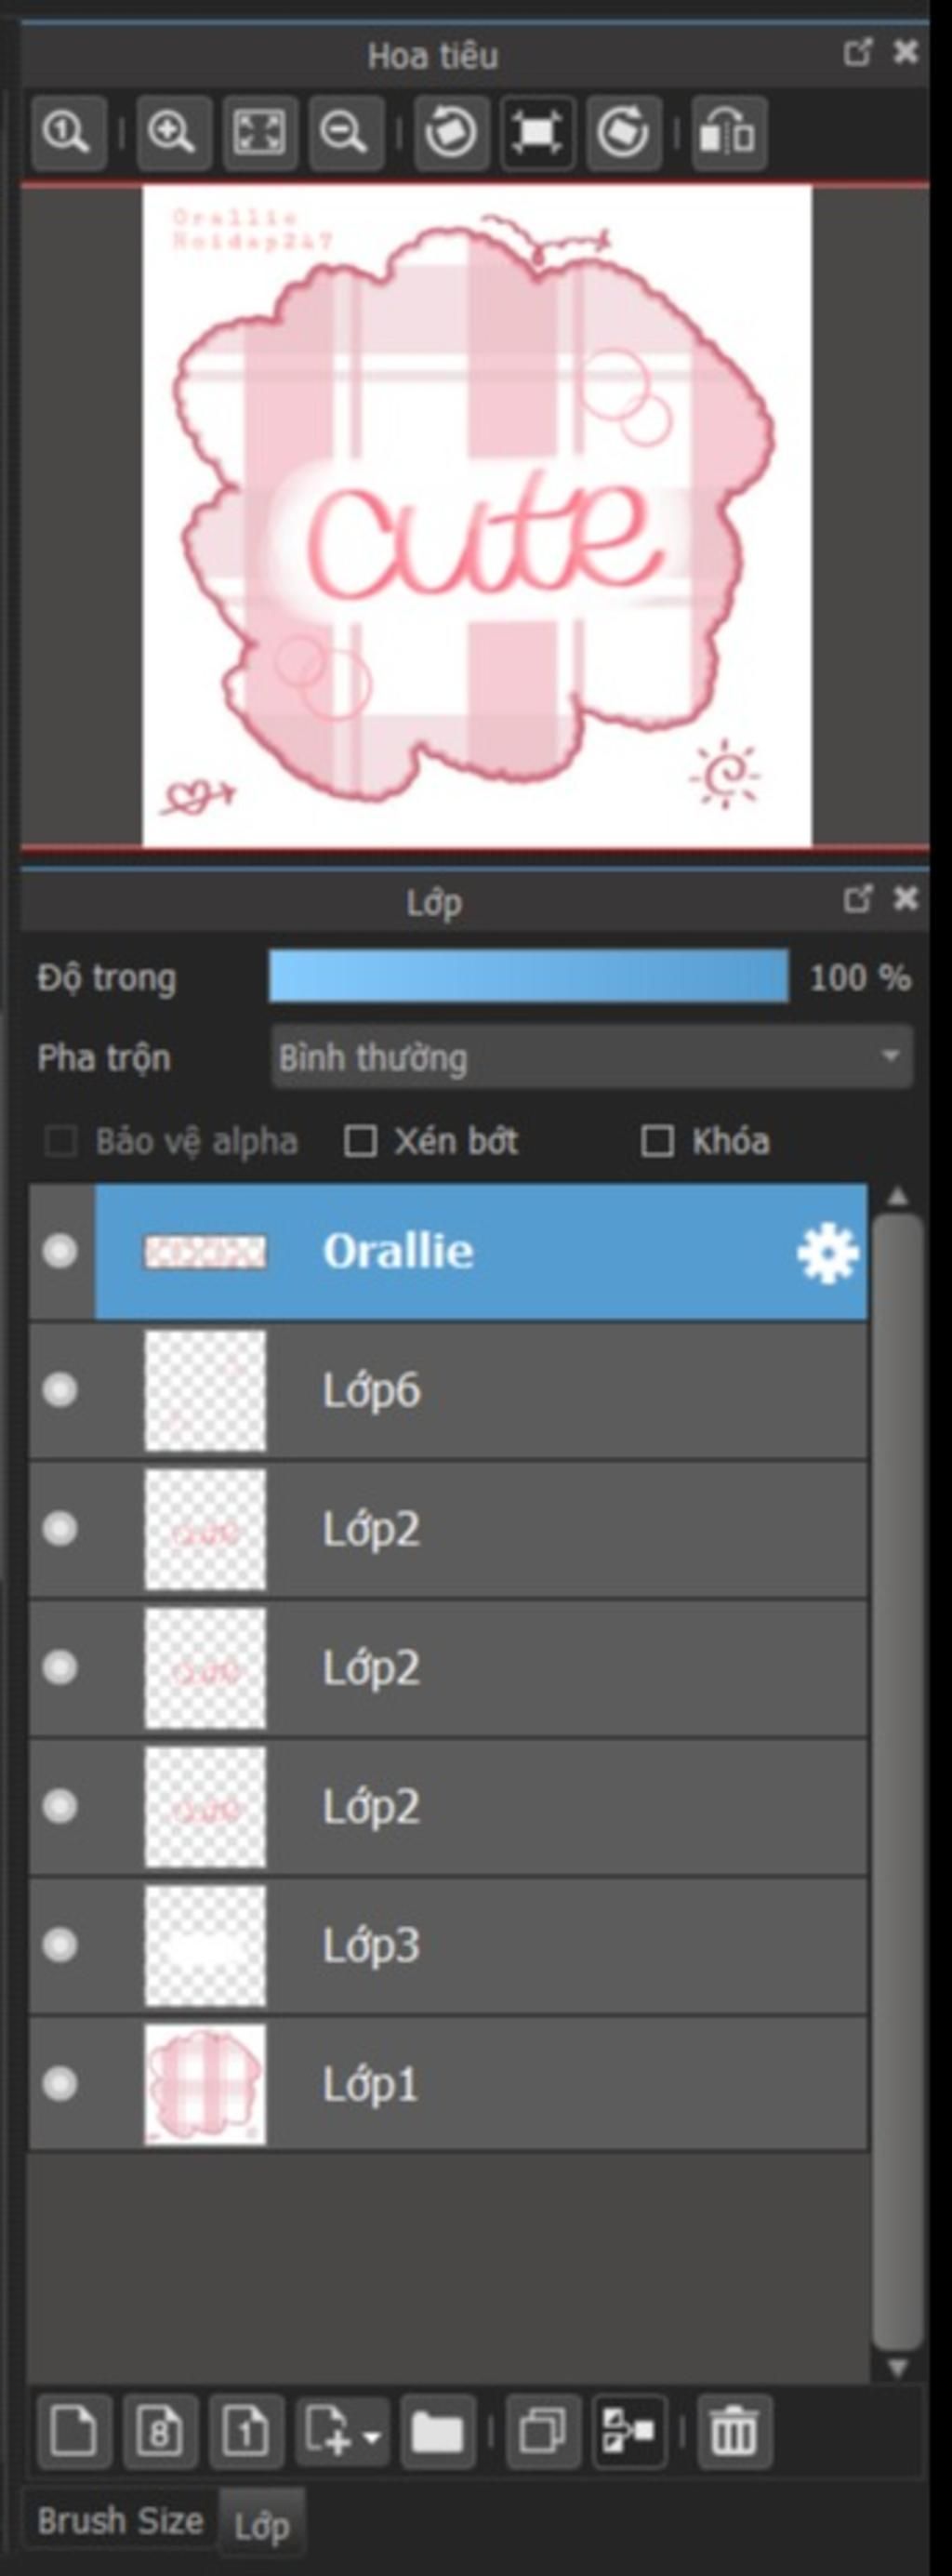Viewport: 952px width, 2576px height.
Task: Add a new layer folder
Action: click(438, 2430)
